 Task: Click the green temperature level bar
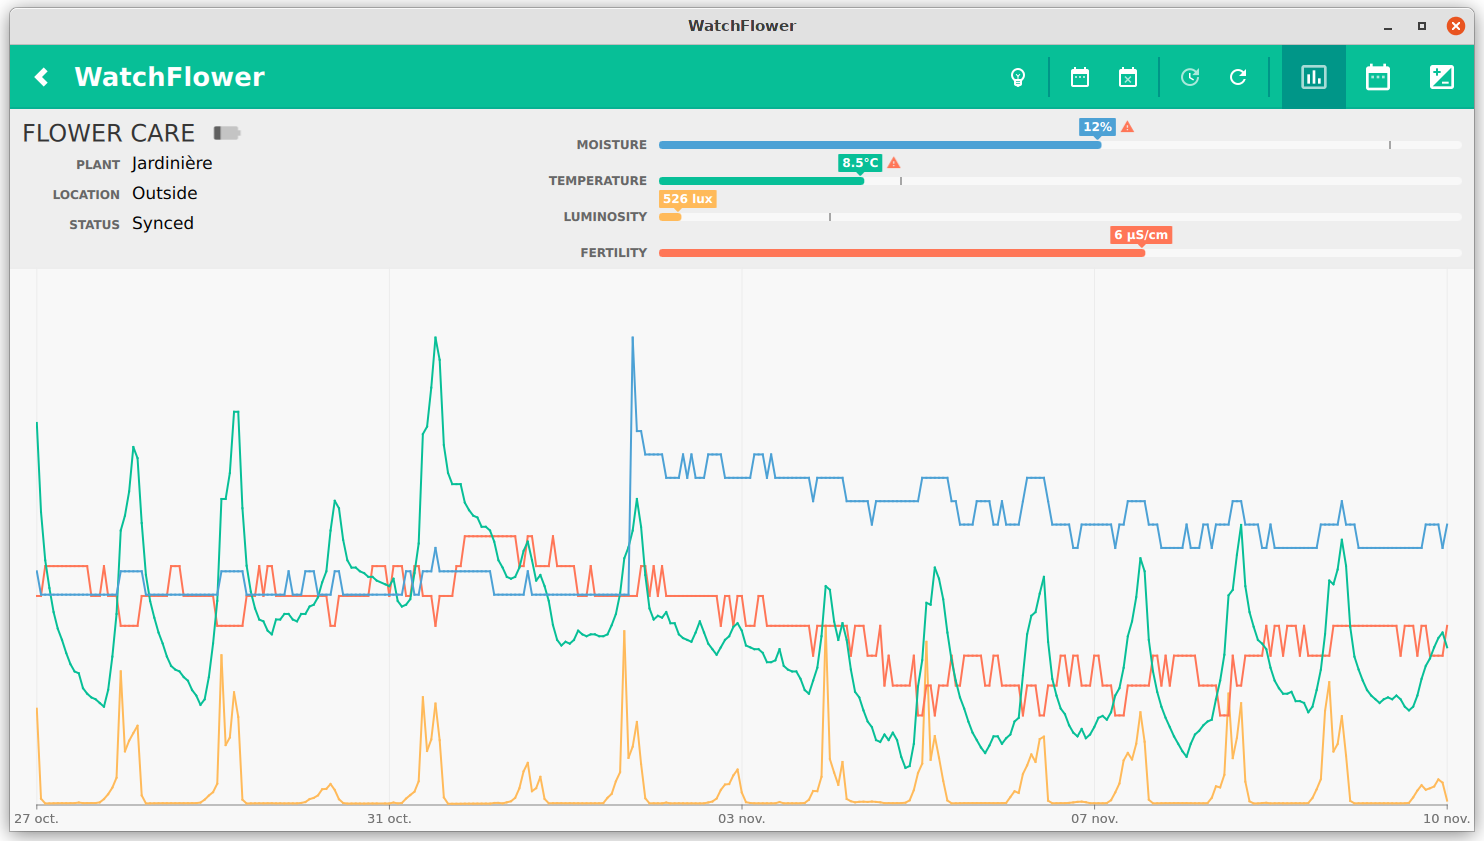coord(761,181)
